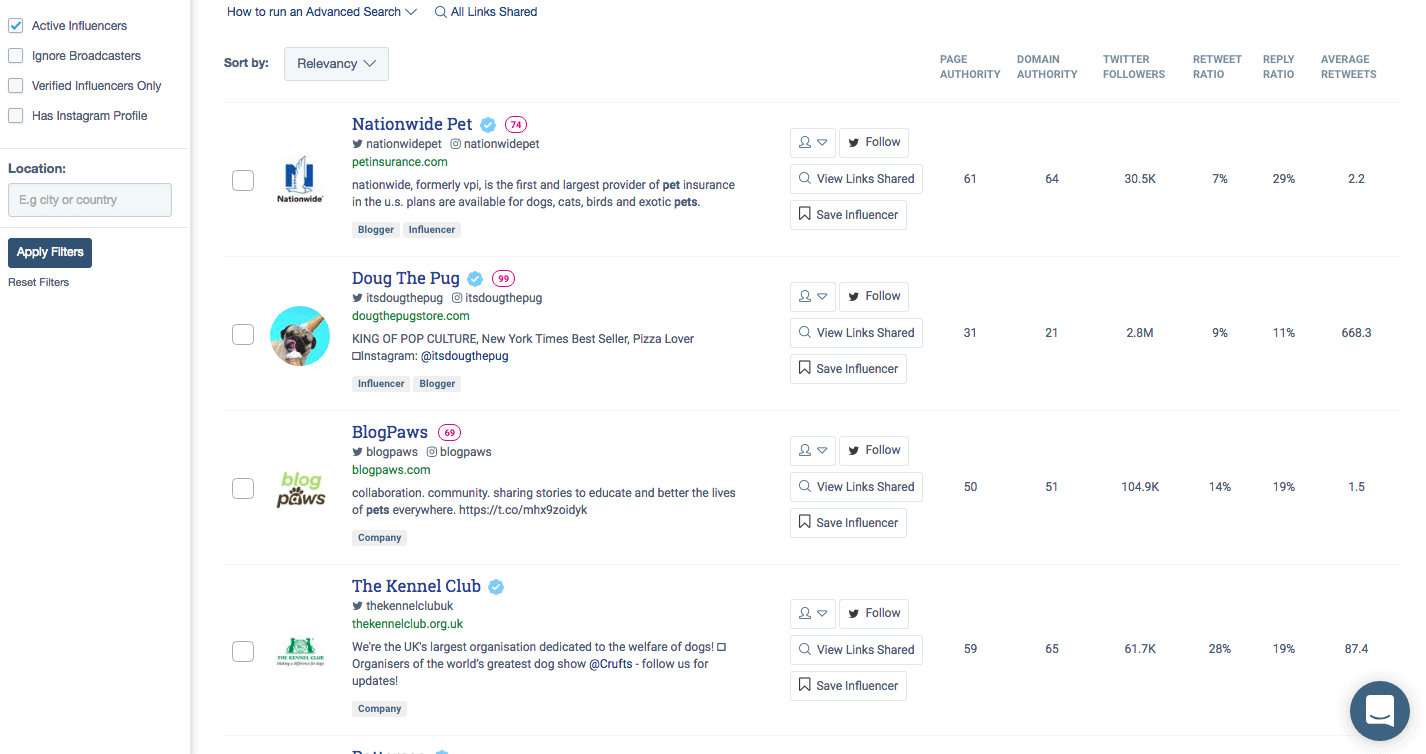Select the checkbox for the BlogPaws row

(243, 488)
